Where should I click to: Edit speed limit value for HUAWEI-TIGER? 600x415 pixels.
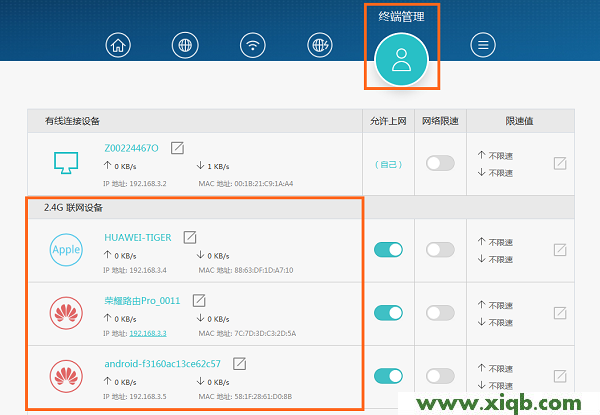click(561, 249)
